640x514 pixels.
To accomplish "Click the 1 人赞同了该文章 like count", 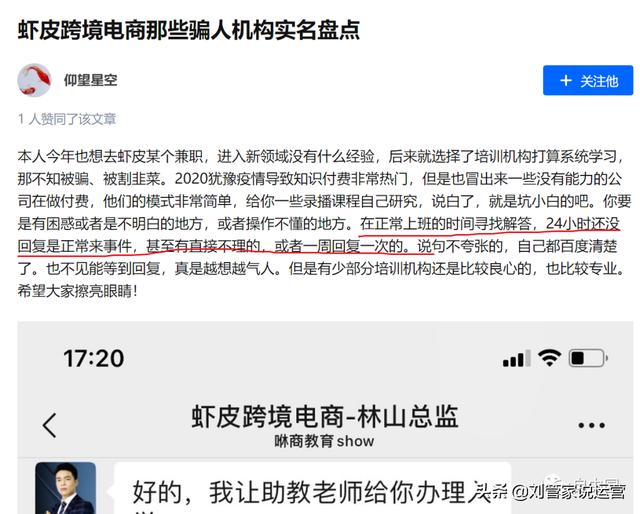I will (x=67, y=119).
